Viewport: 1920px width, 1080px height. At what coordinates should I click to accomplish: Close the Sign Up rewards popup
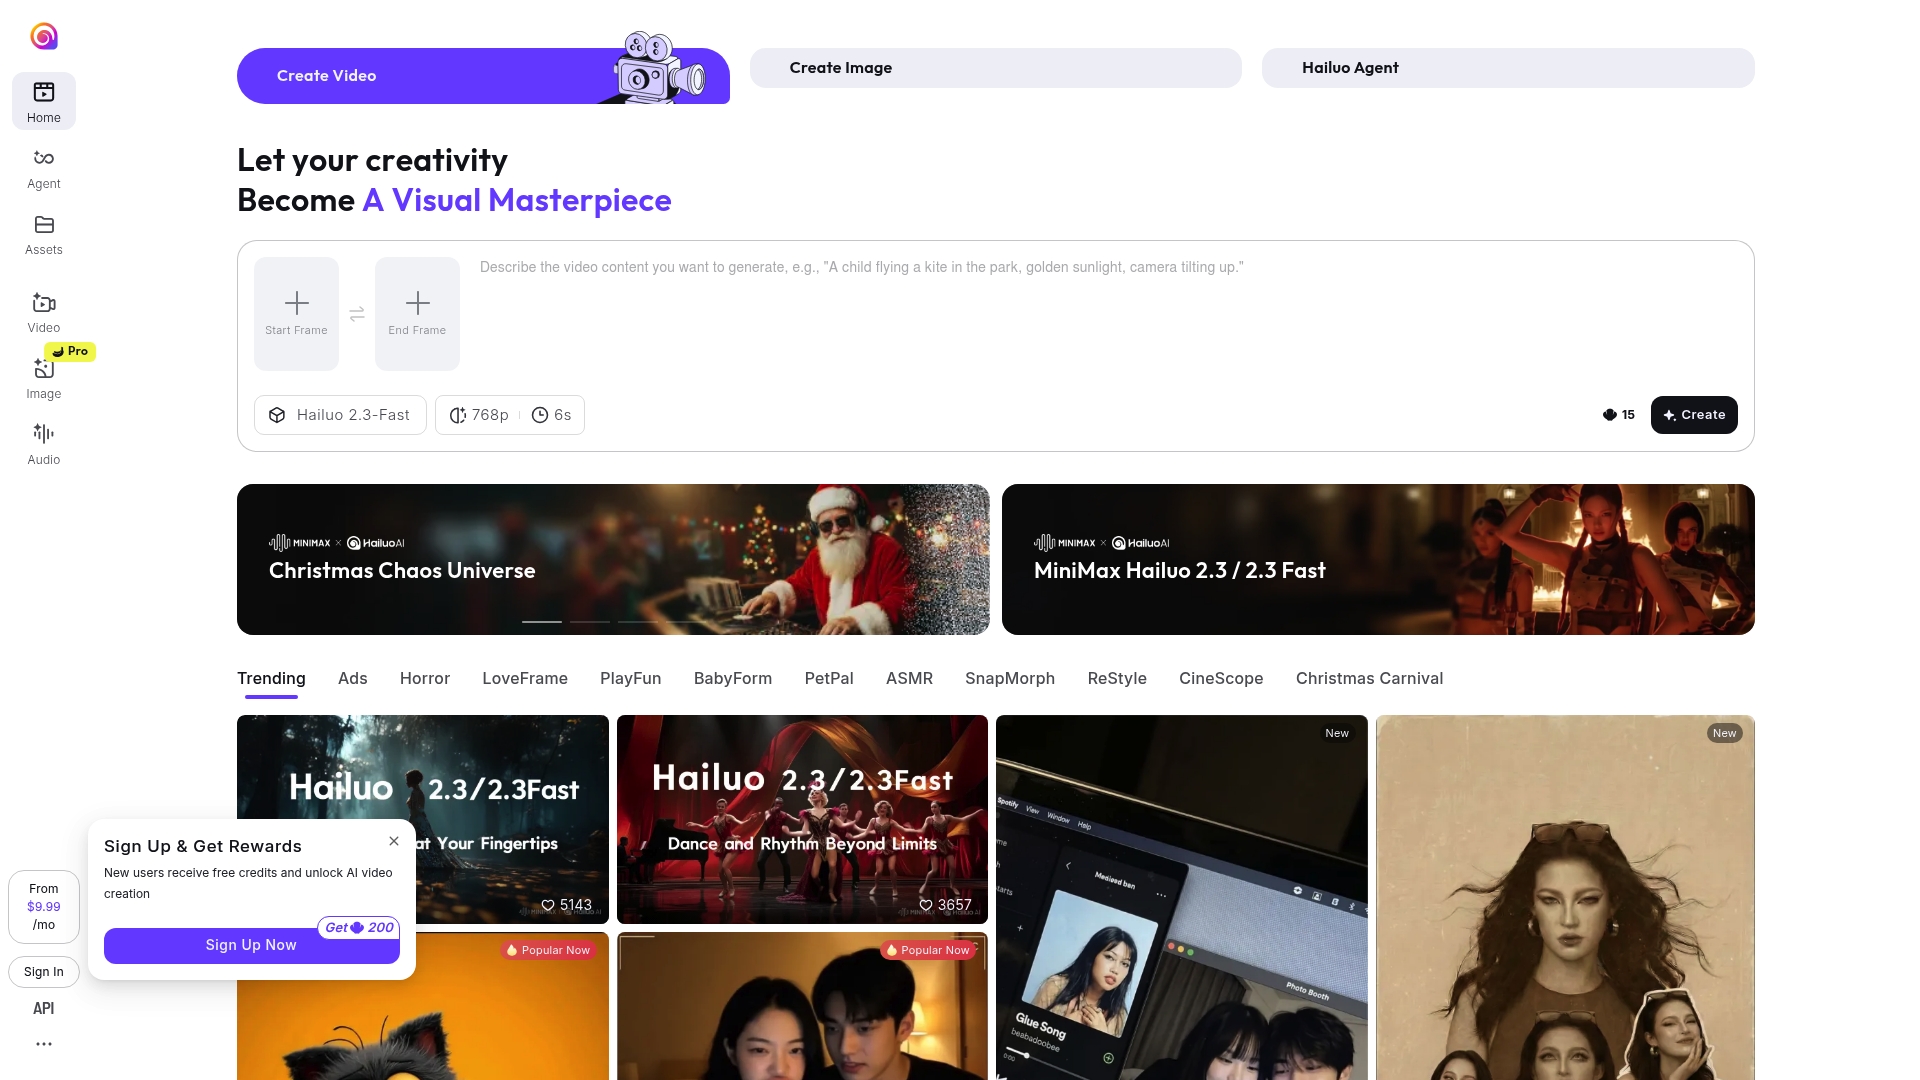click(394, 841)
